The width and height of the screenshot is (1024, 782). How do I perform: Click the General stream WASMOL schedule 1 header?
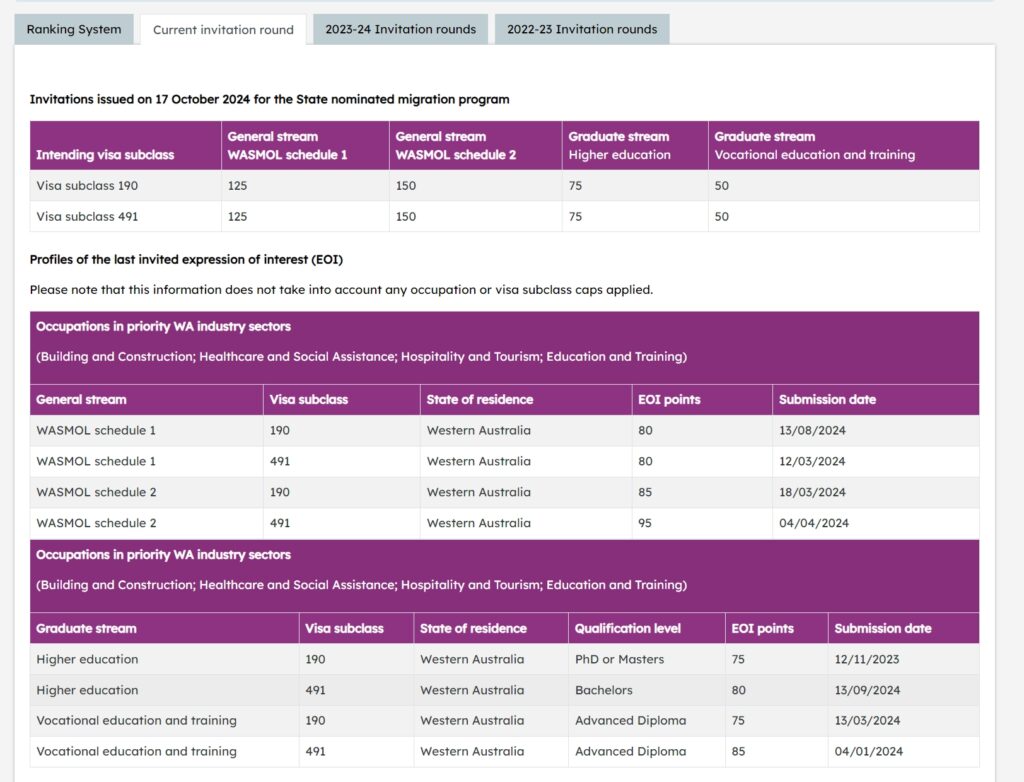coord(288,146)
